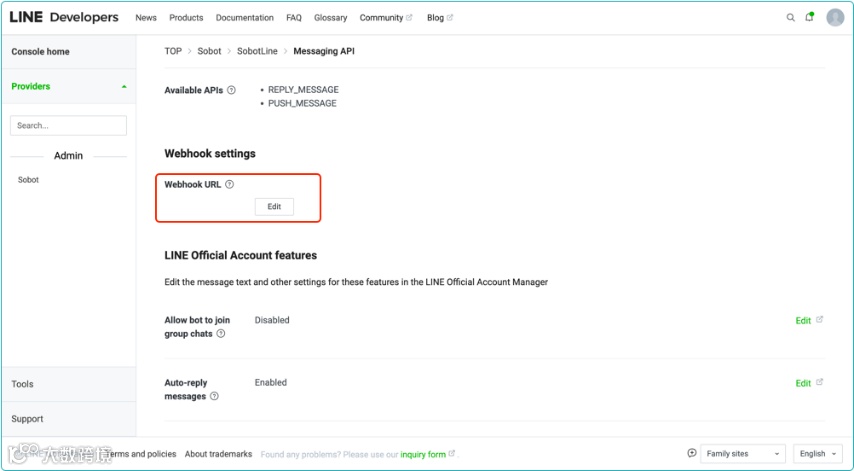The height and width of the screenshot is (471, 854).
Task: Open the notifications bell
Action: (x=809, y=17)
